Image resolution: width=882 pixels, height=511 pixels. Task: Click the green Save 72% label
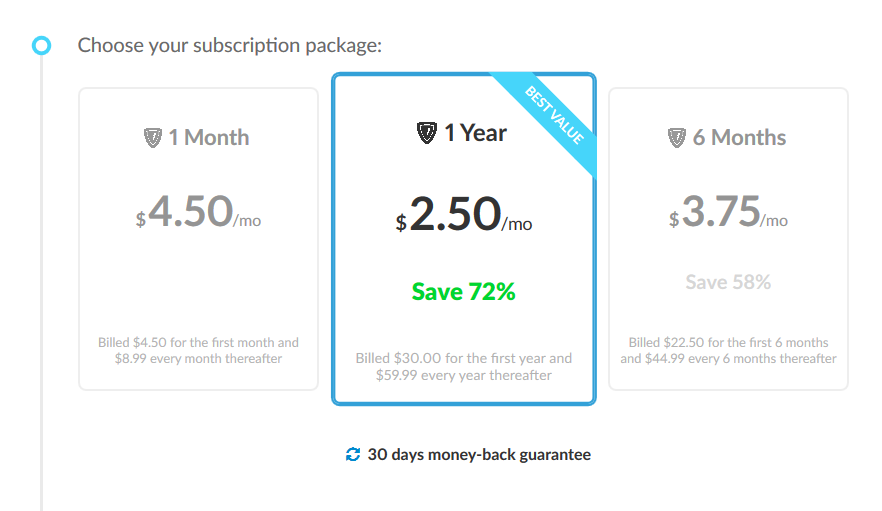pyautogui.click(x=463, y=292)
